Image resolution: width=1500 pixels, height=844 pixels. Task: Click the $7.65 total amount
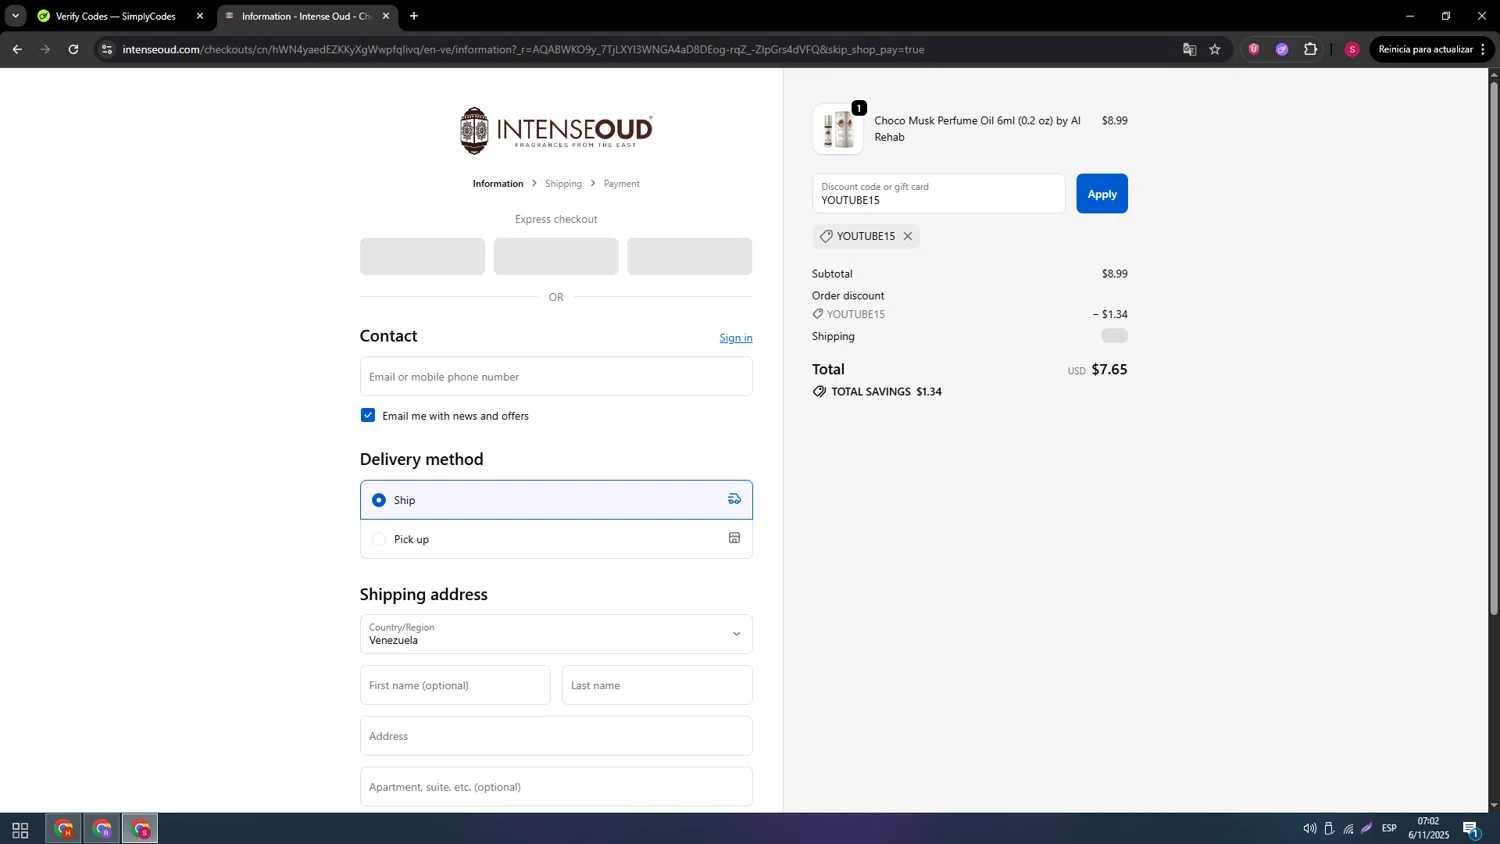[x=1109, y=369]
